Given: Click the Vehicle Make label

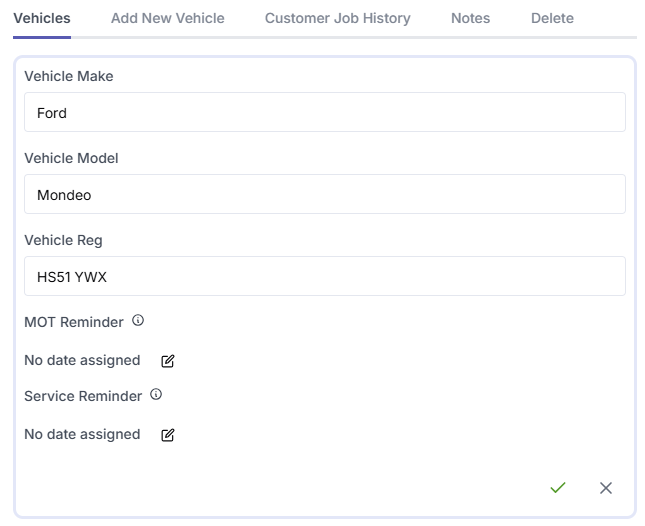Looking at the screenshot, I should click(69, 76).
